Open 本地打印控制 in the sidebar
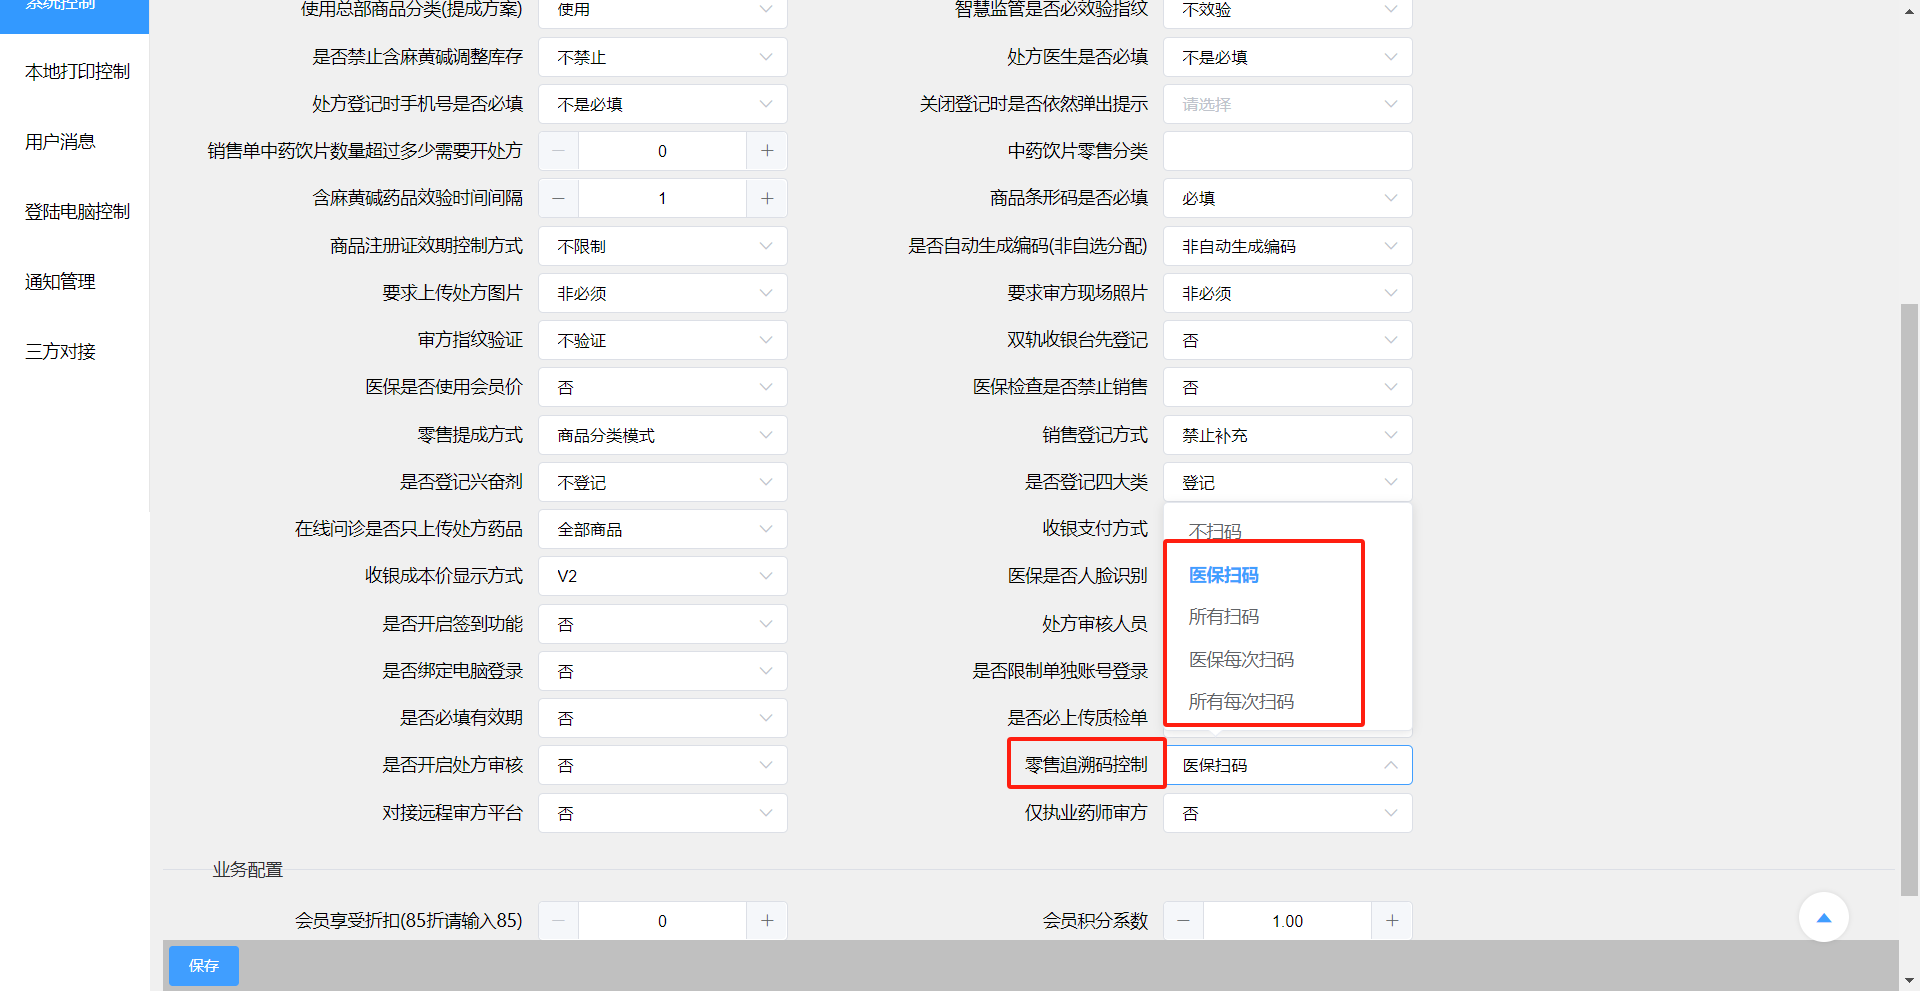 click(x=77, y=72)
